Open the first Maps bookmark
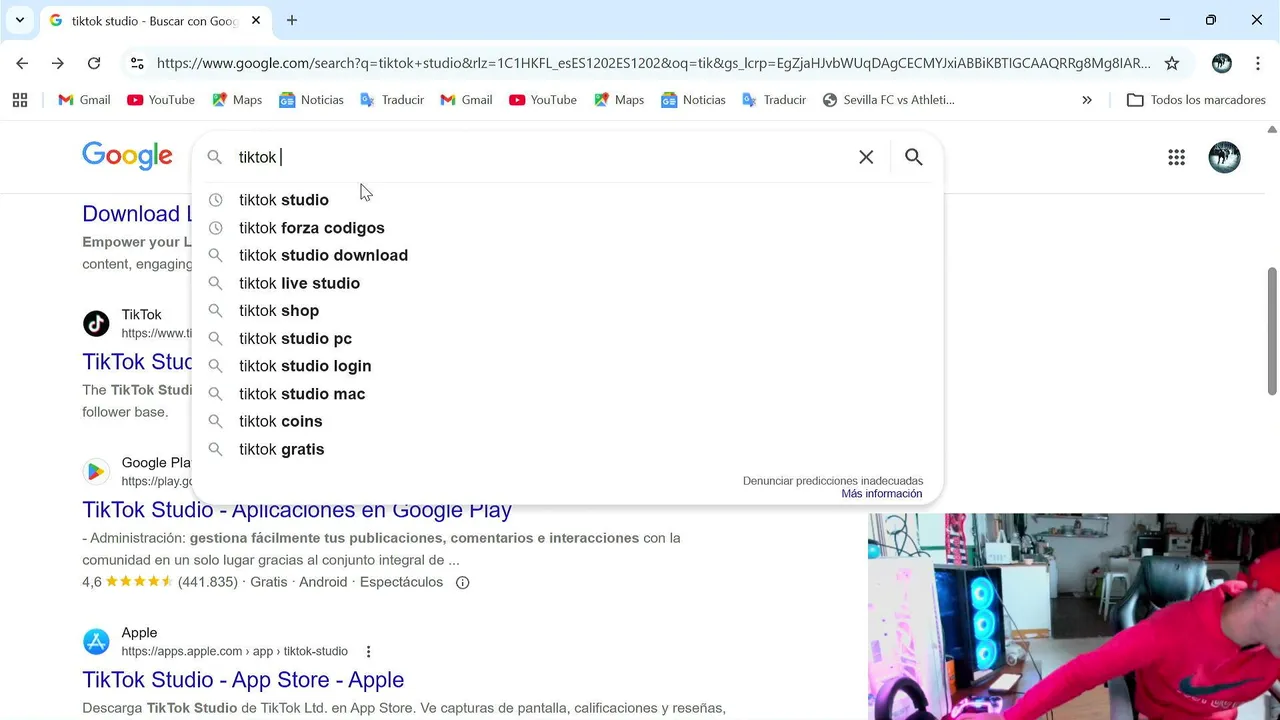 pos(237,100)
